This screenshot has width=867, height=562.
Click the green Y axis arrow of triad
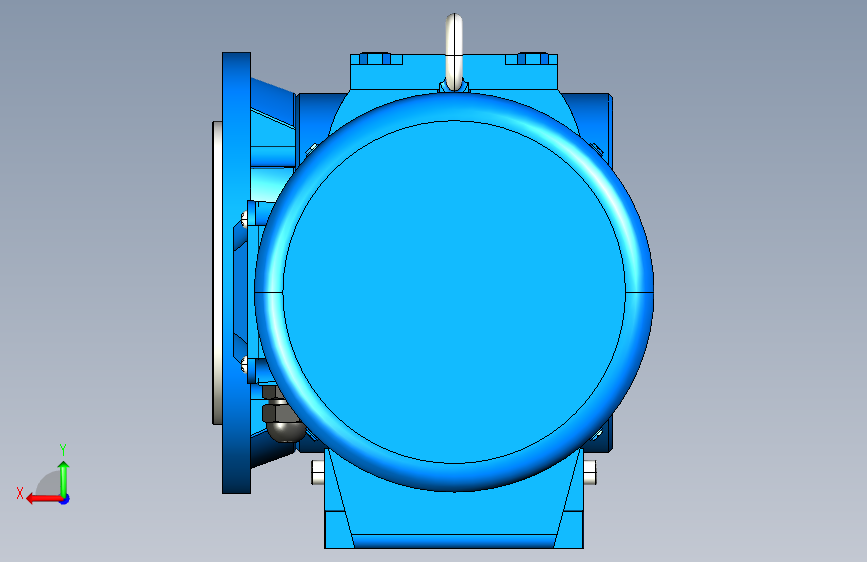pos(64,478)
